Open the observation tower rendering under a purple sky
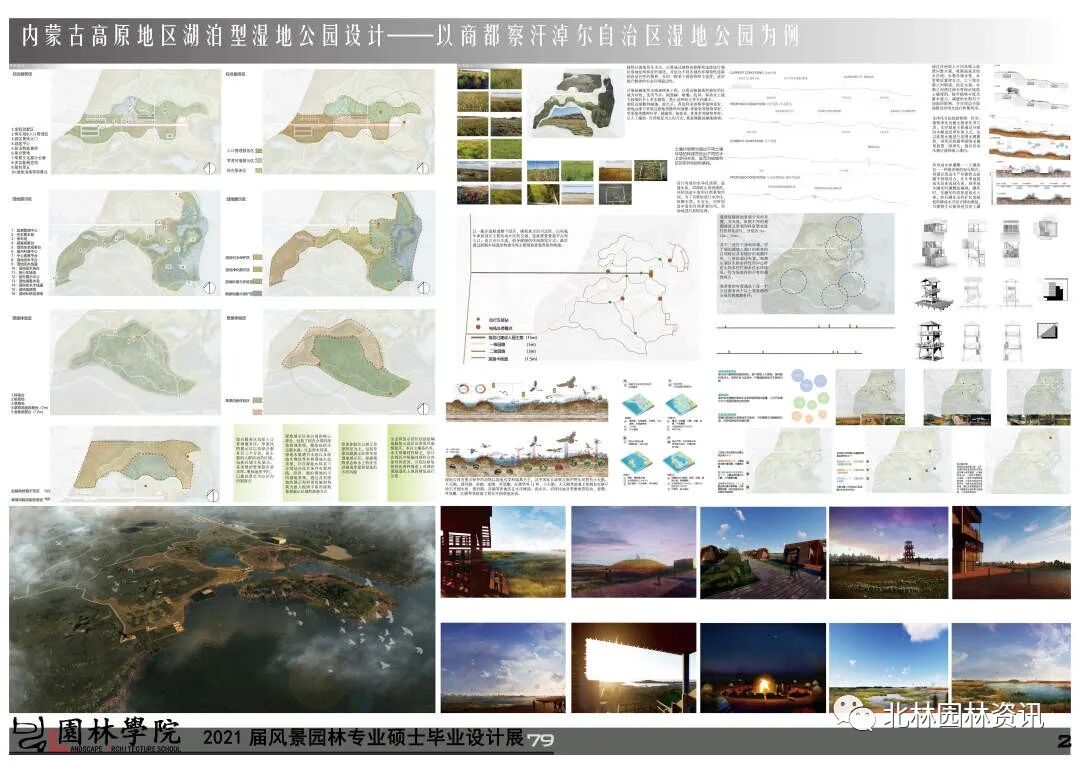Viewport: 1080px width, 764px height. (x=889, y=552)
